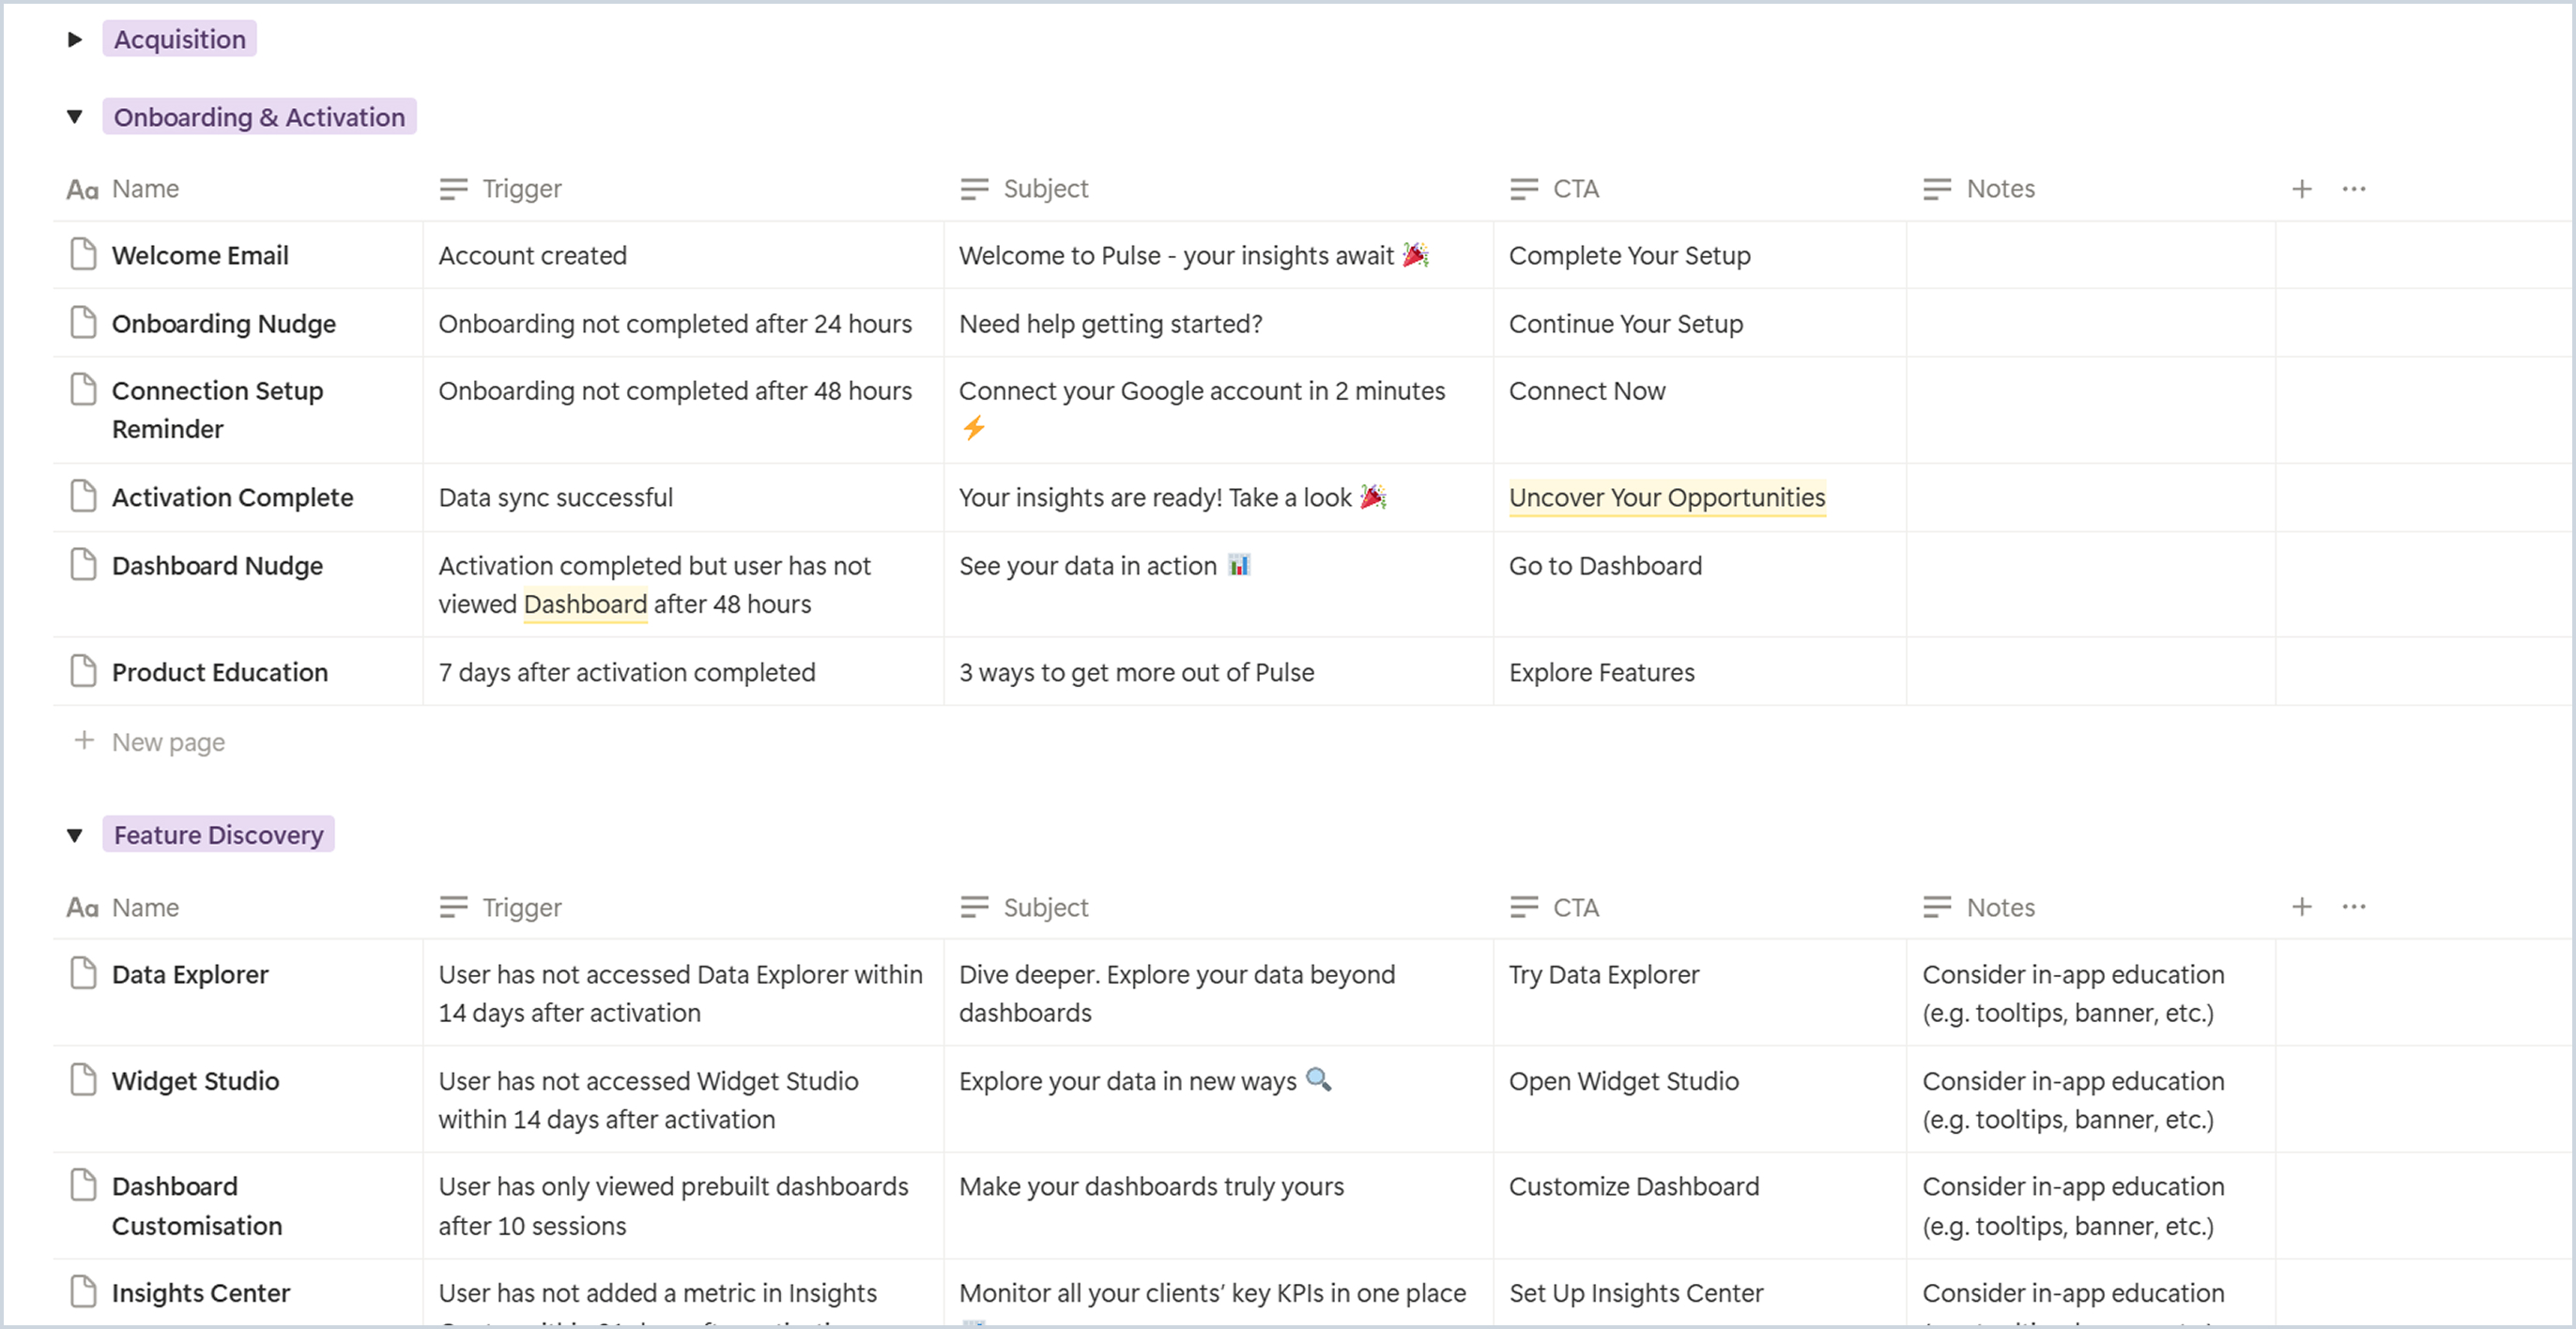Select the Account created trigger cell
This screenshot has width=2576, height=1329.
click(x=532, y=255)
